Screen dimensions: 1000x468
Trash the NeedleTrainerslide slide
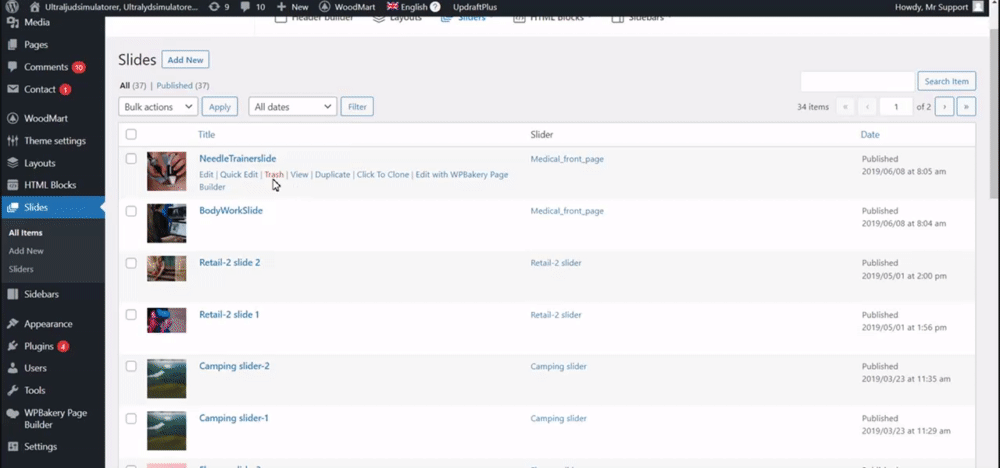coord(274,175)
